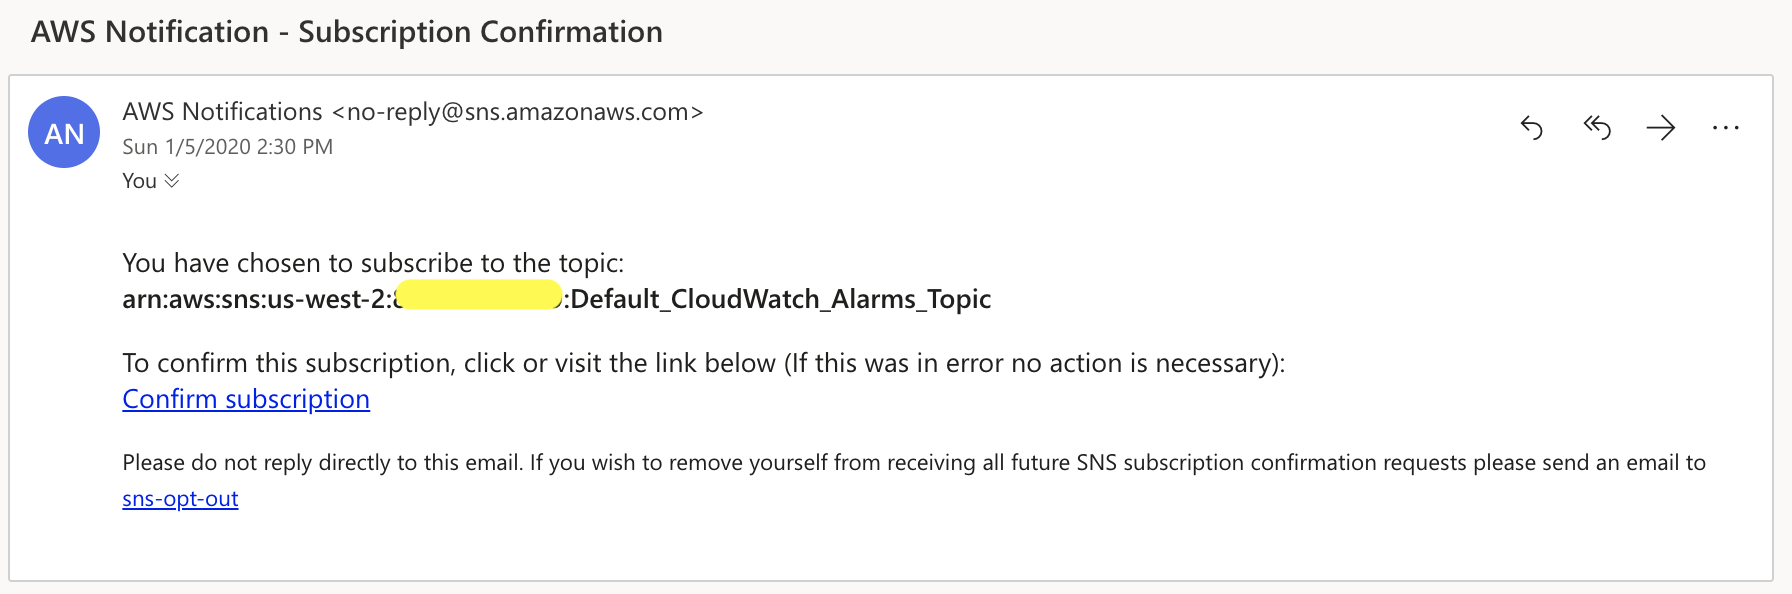The width and height of the screenshot is (1792, 594).
Task: Open the Confirm subscription link
Action: click(246, 399)
